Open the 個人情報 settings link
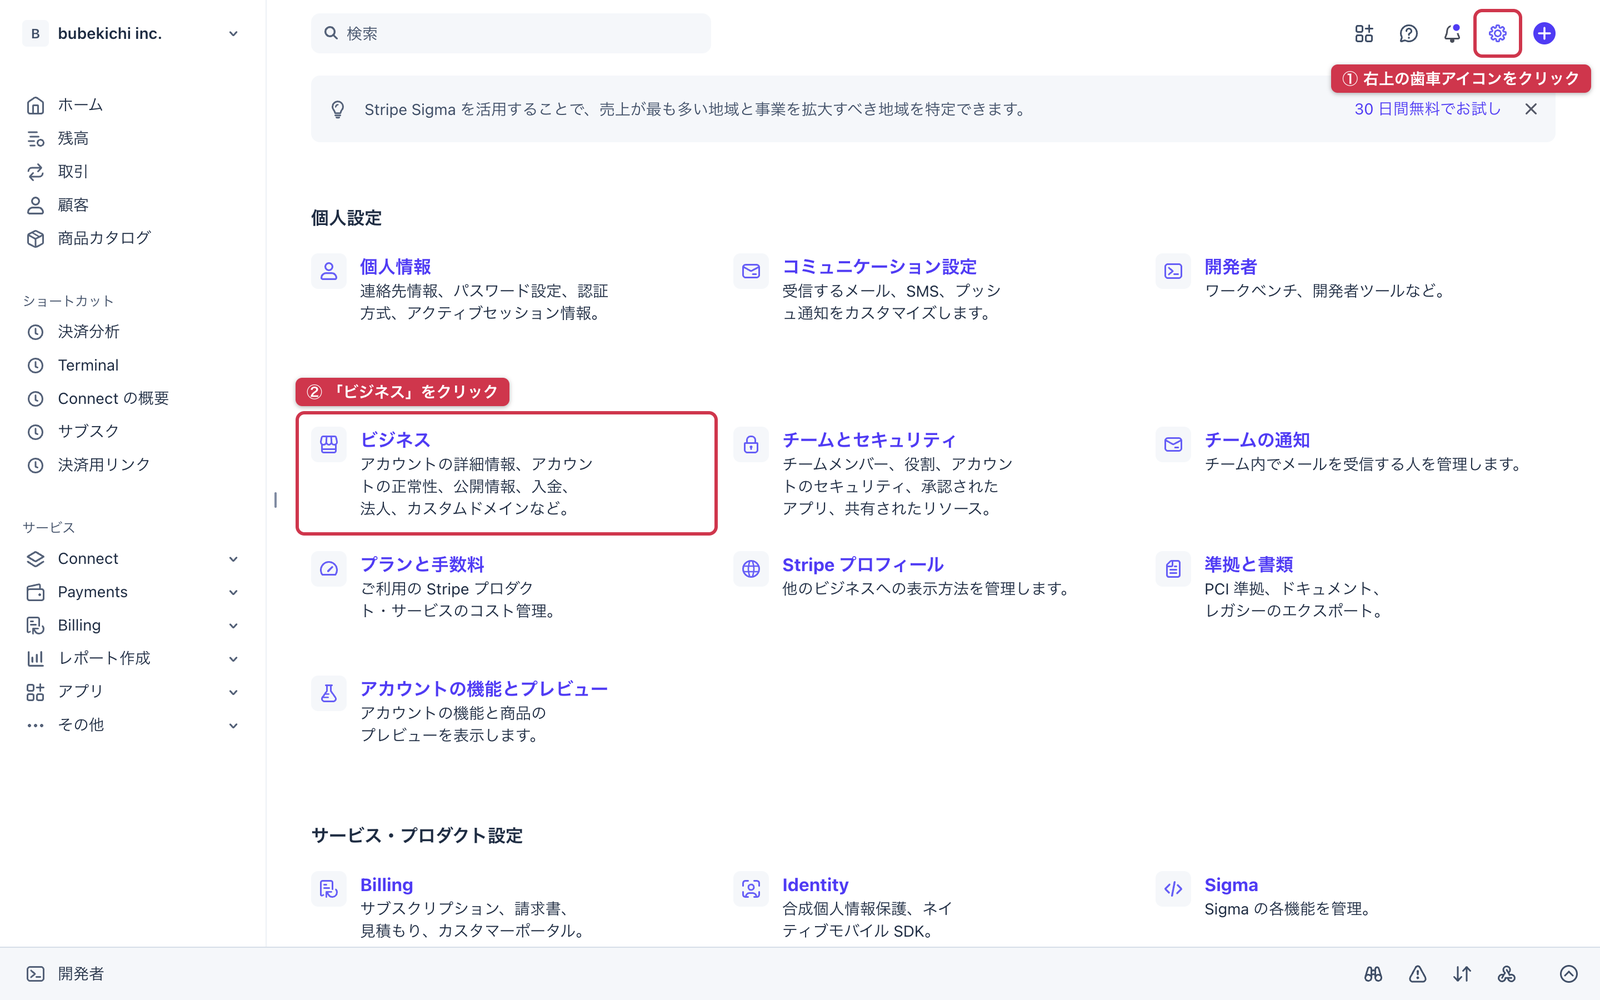1600x1000 pixels. pyautogui.click(x=396, y=267)
